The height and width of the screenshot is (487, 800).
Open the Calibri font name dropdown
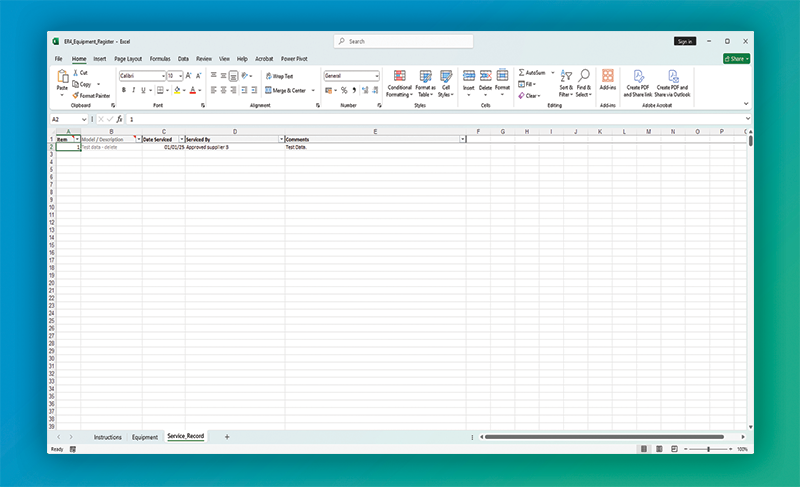(x=163, y=76)
